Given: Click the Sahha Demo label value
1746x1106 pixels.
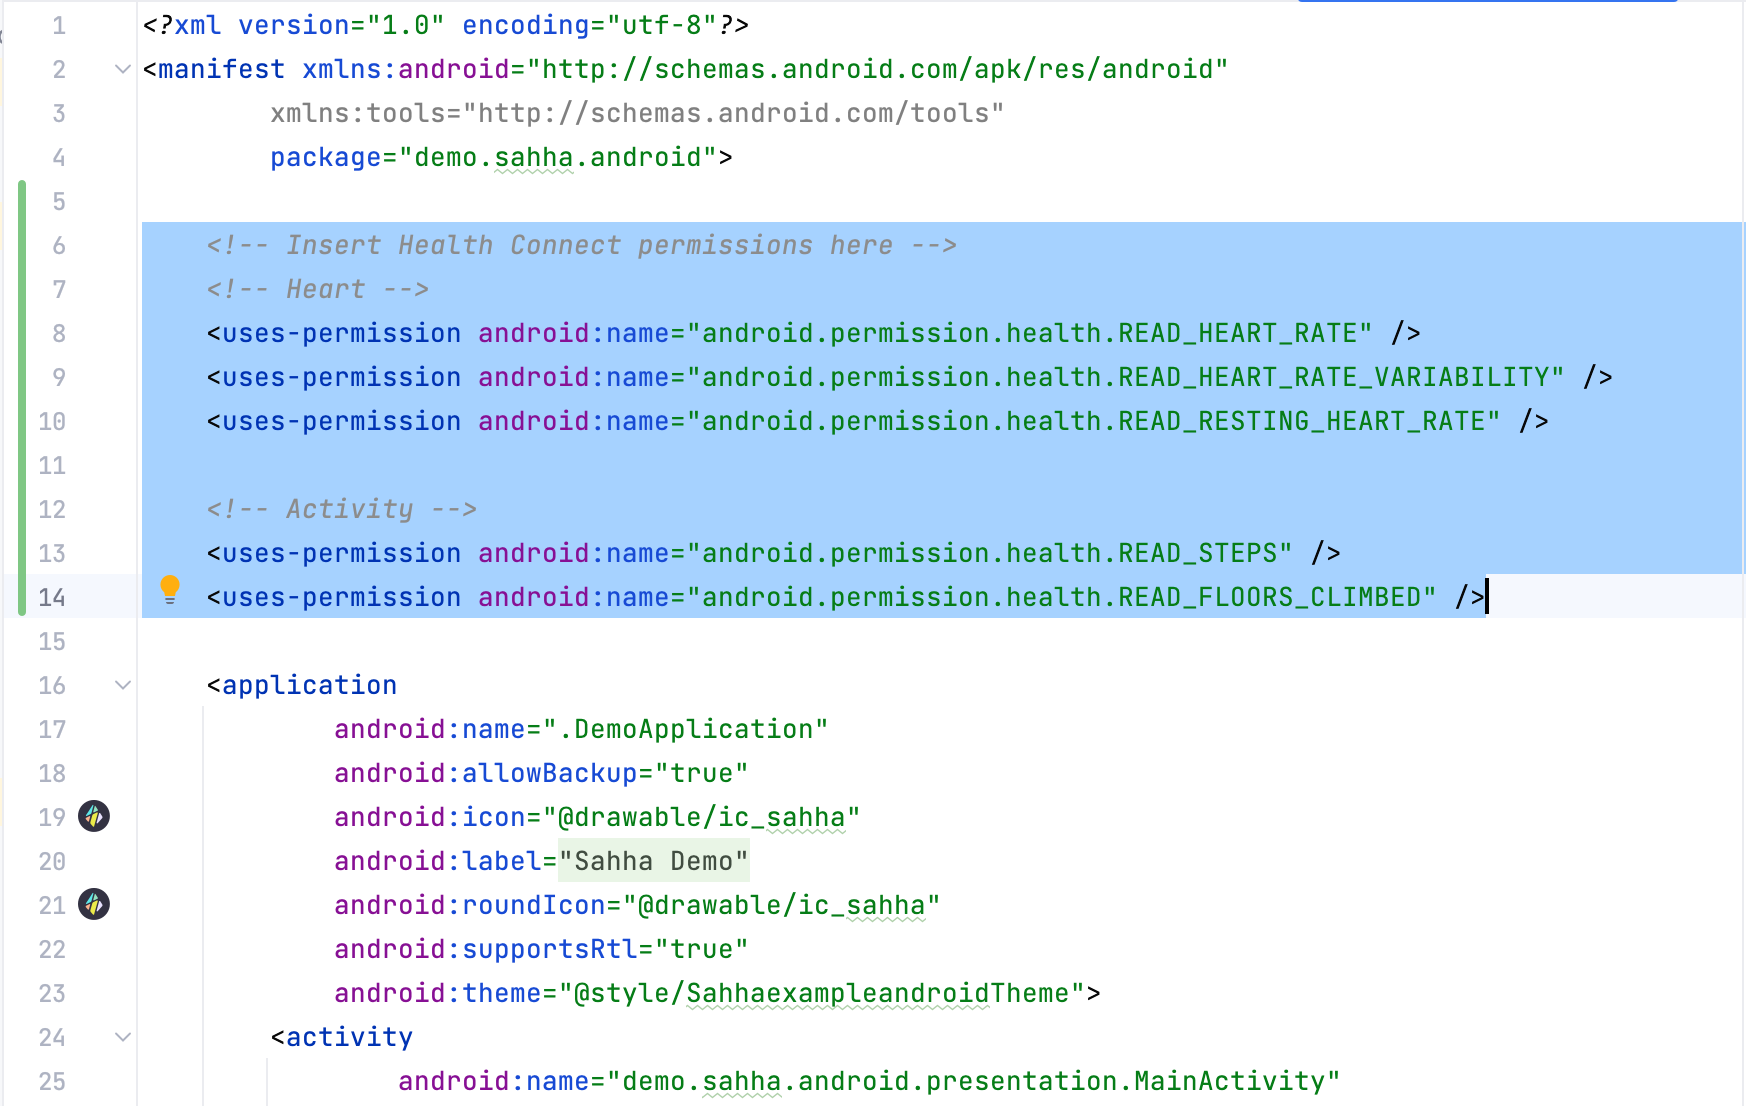Looking at the screenshot, I should coord(652,861).
